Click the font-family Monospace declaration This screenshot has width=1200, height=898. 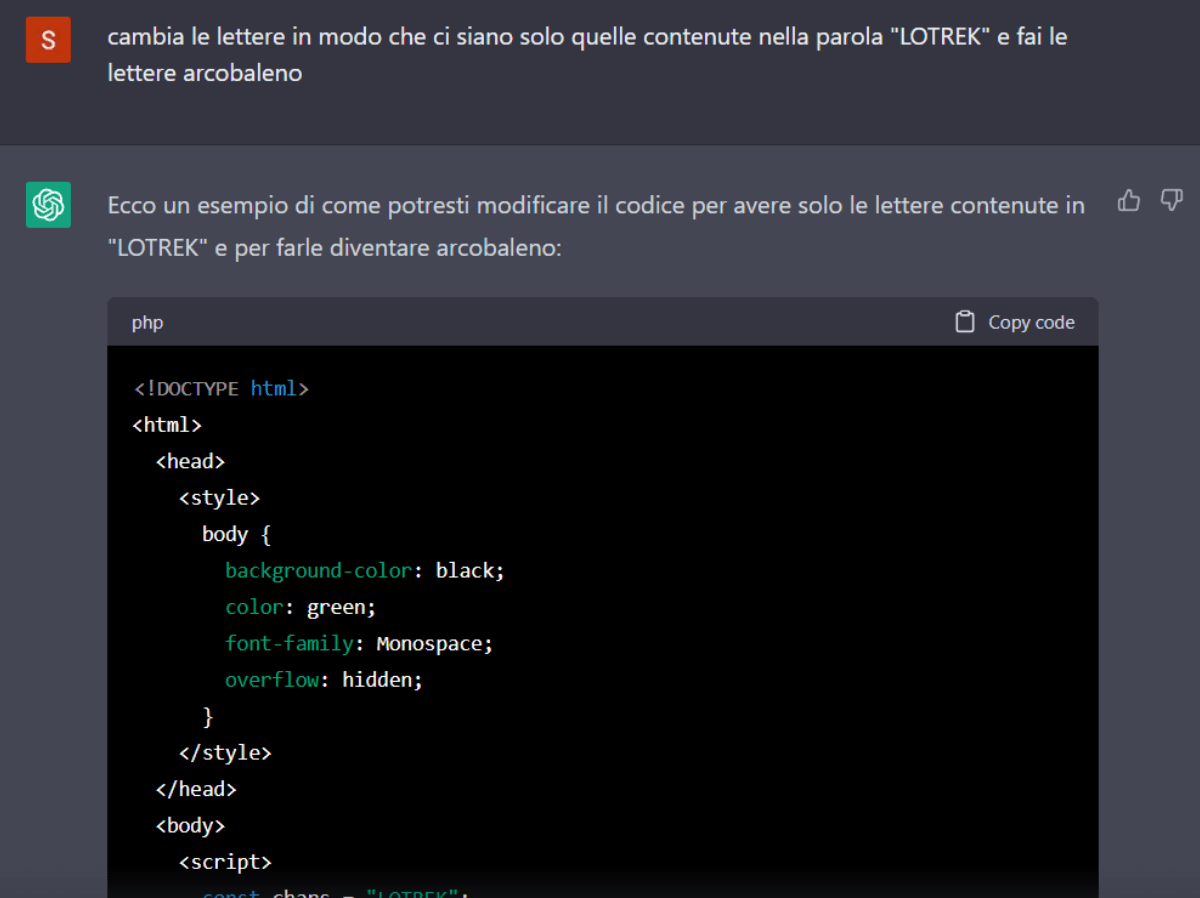[x=358, y=643]
